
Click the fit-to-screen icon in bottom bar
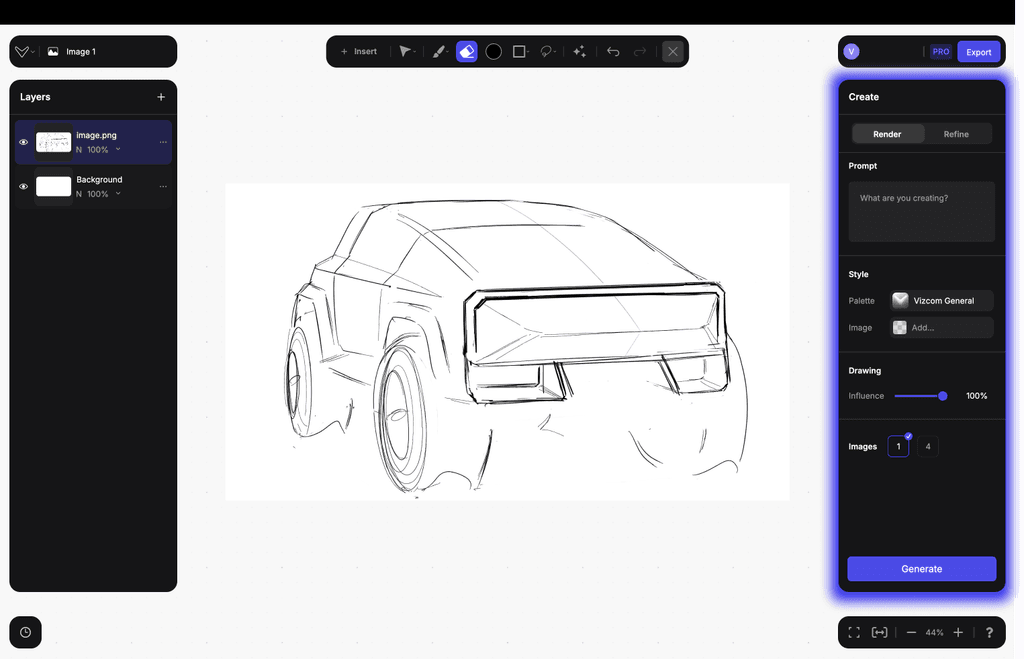coord(853,632)
